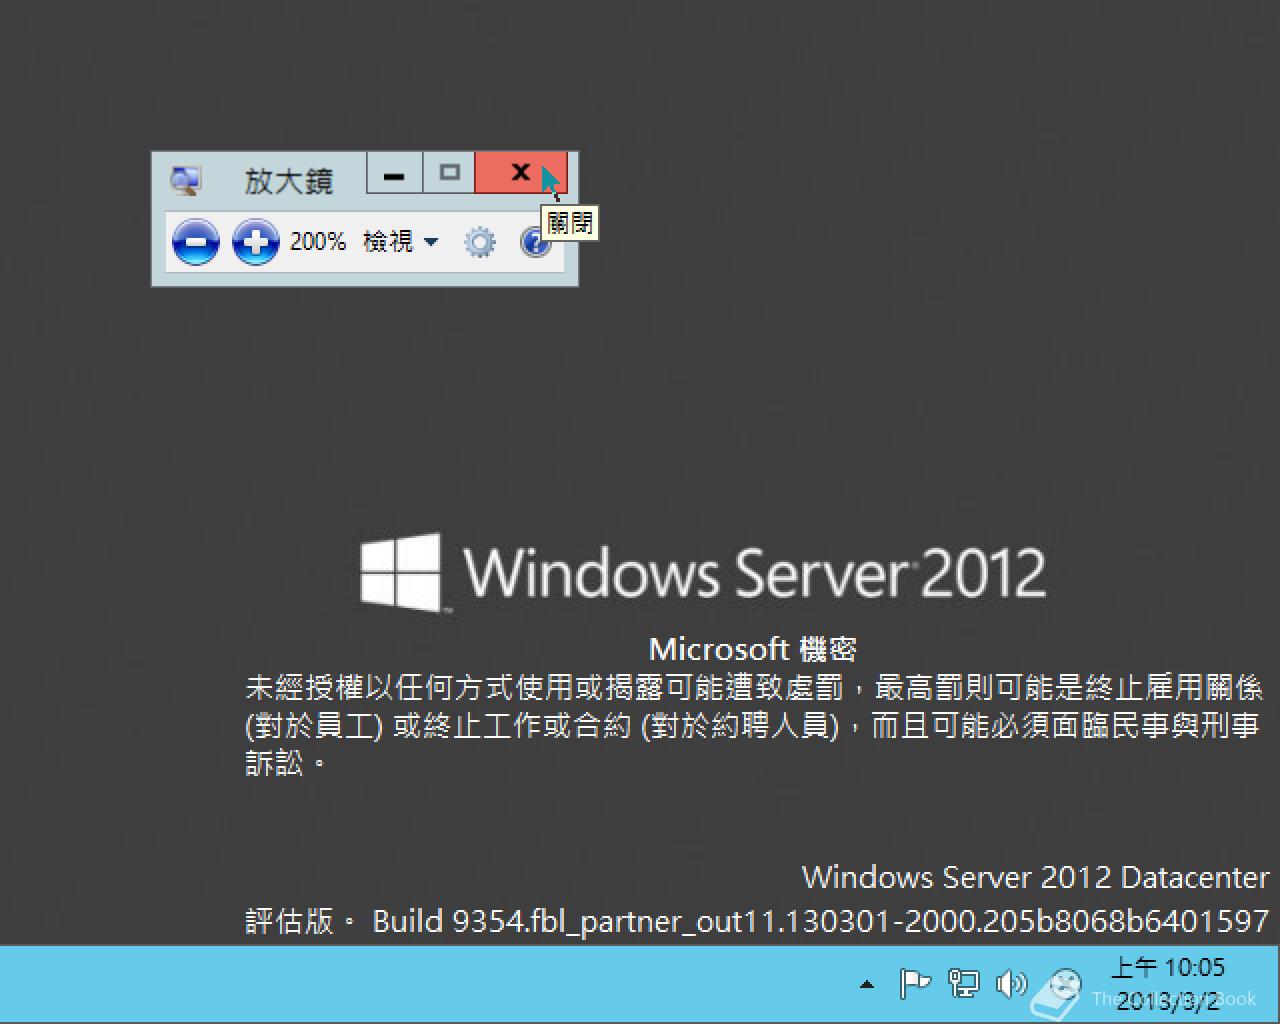Minimize the 放大鏡 Magnifier window

(x=395, y=172)
